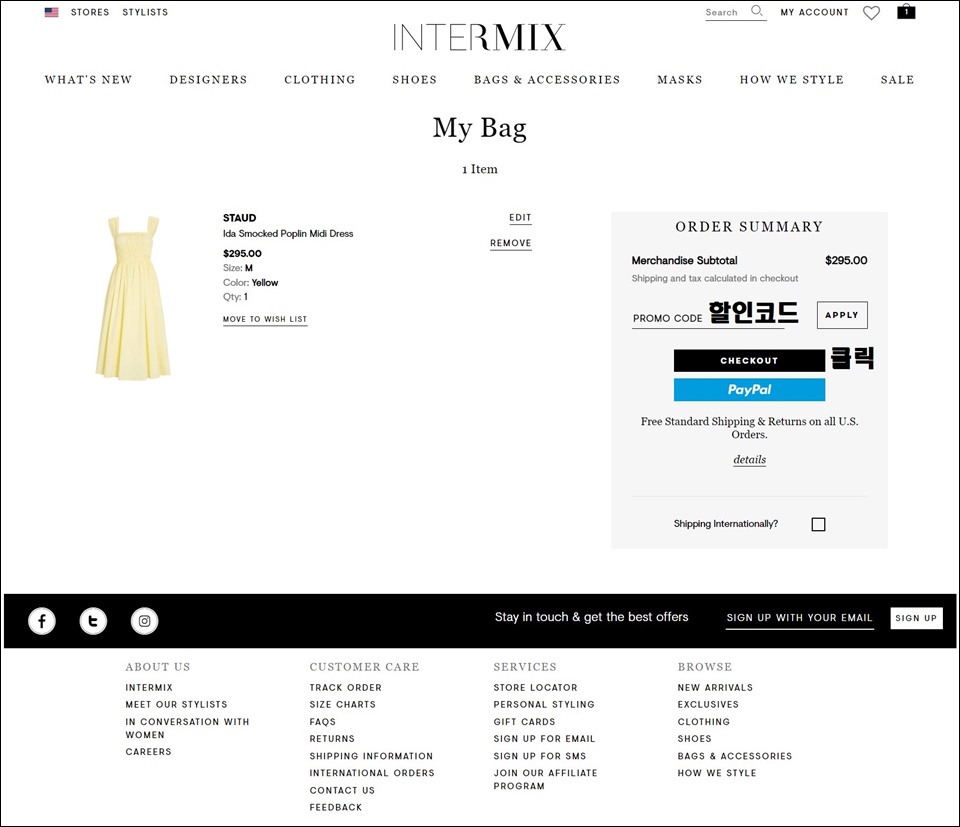Open Join Our Affiliate Program link

(545, 780)
